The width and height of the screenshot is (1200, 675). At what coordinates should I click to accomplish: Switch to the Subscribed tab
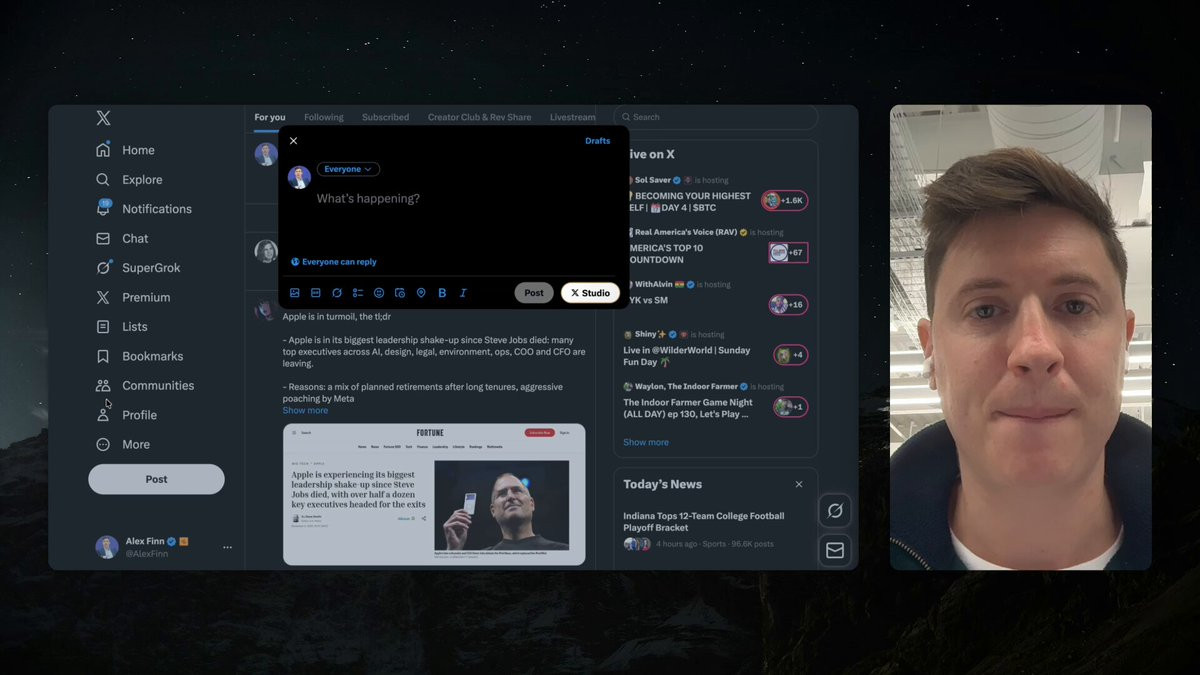[385, 117]
